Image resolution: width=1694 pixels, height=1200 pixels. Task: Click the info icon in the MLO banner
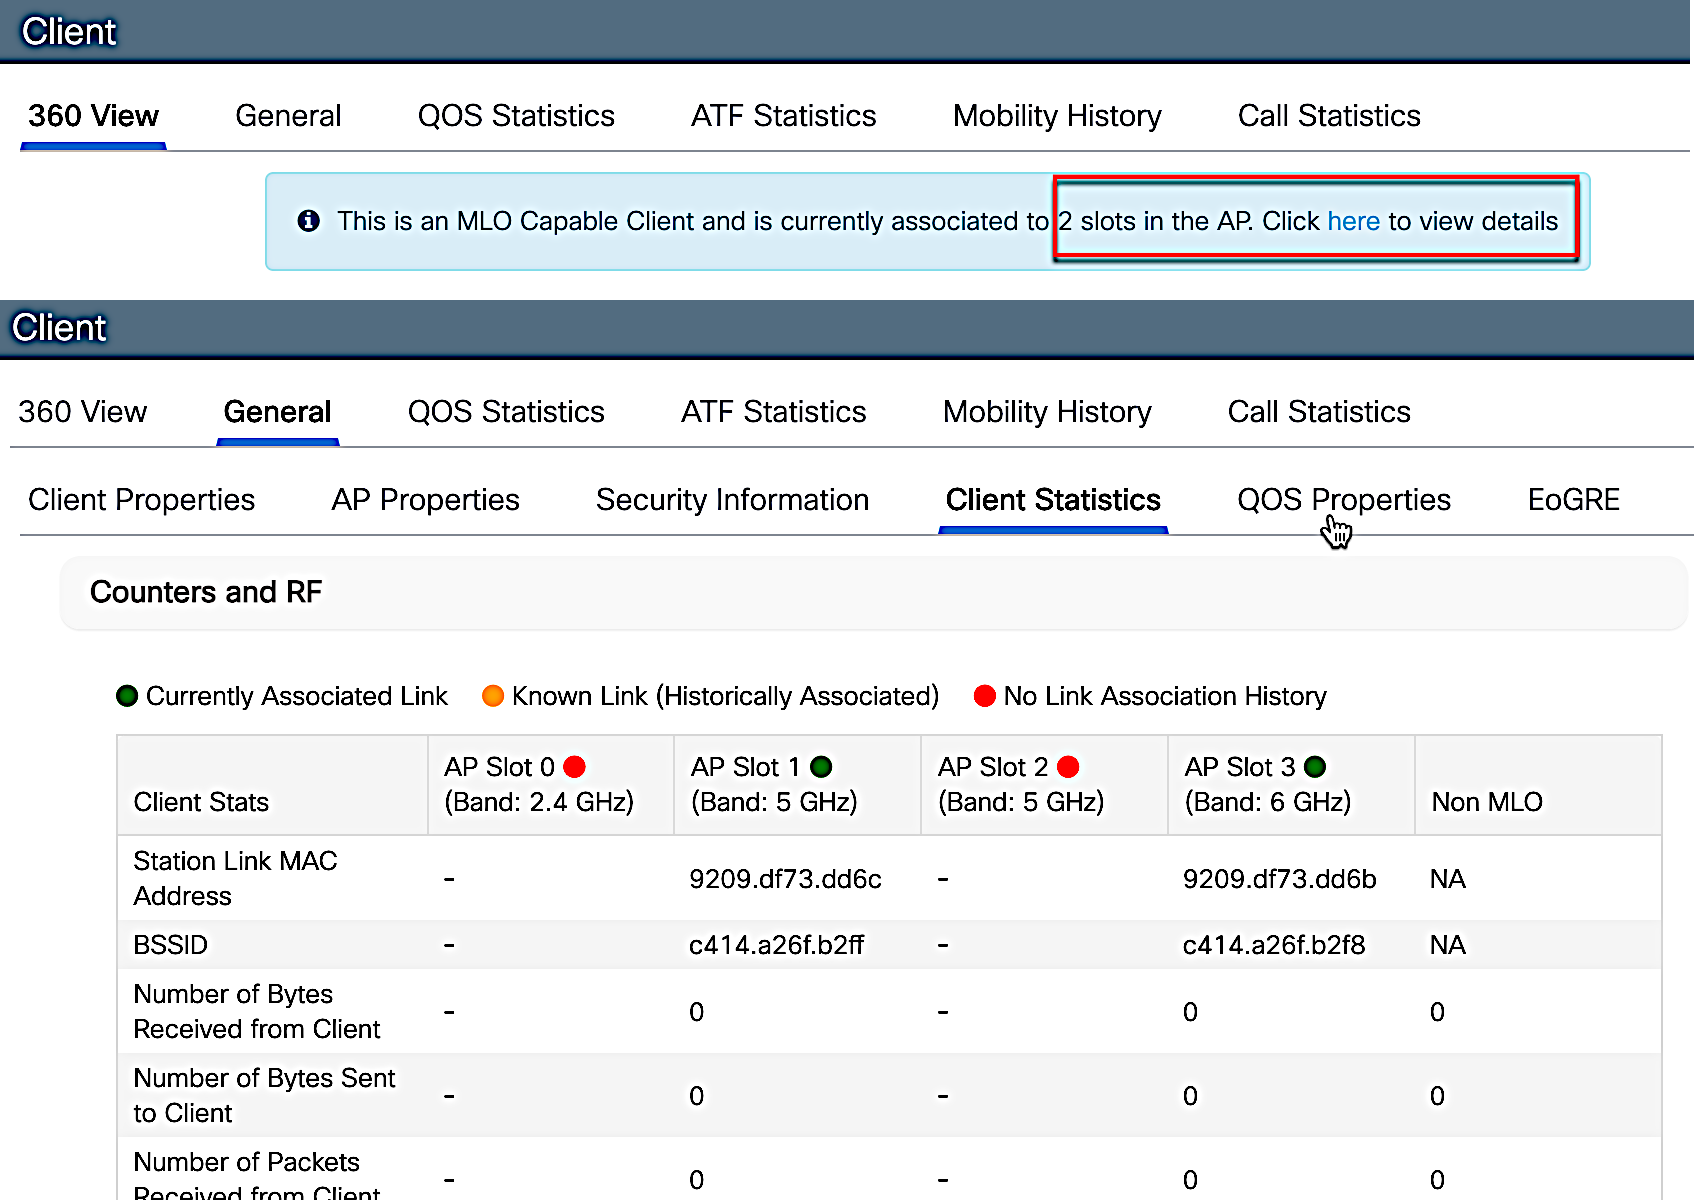(x=309, y=221)
